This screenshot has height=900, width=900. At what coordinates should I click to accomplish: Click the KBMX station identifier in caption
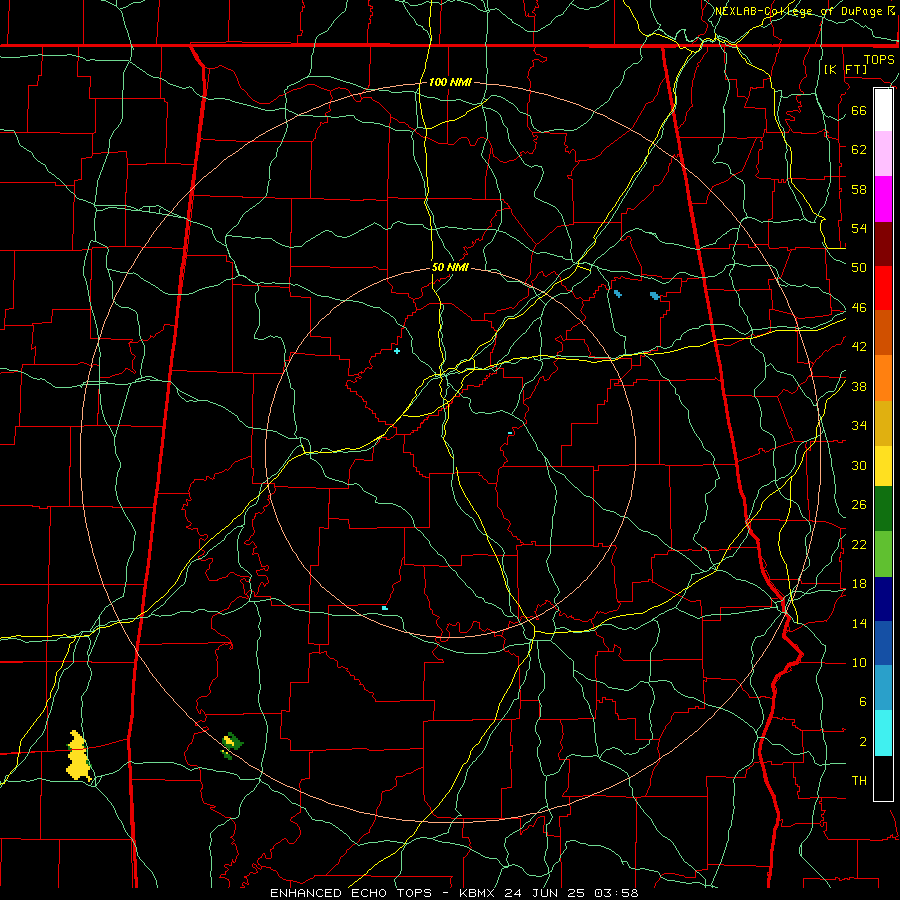pyautogui.click(x=476, y=893)
